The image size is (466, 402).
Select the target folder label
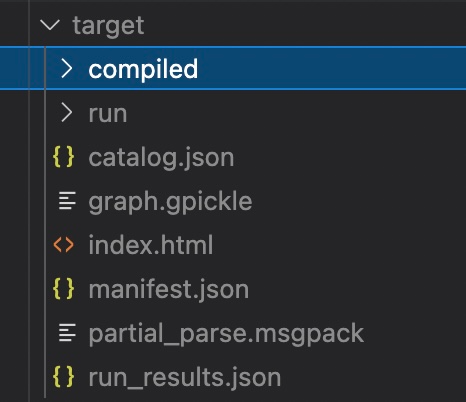click(108, 26)
